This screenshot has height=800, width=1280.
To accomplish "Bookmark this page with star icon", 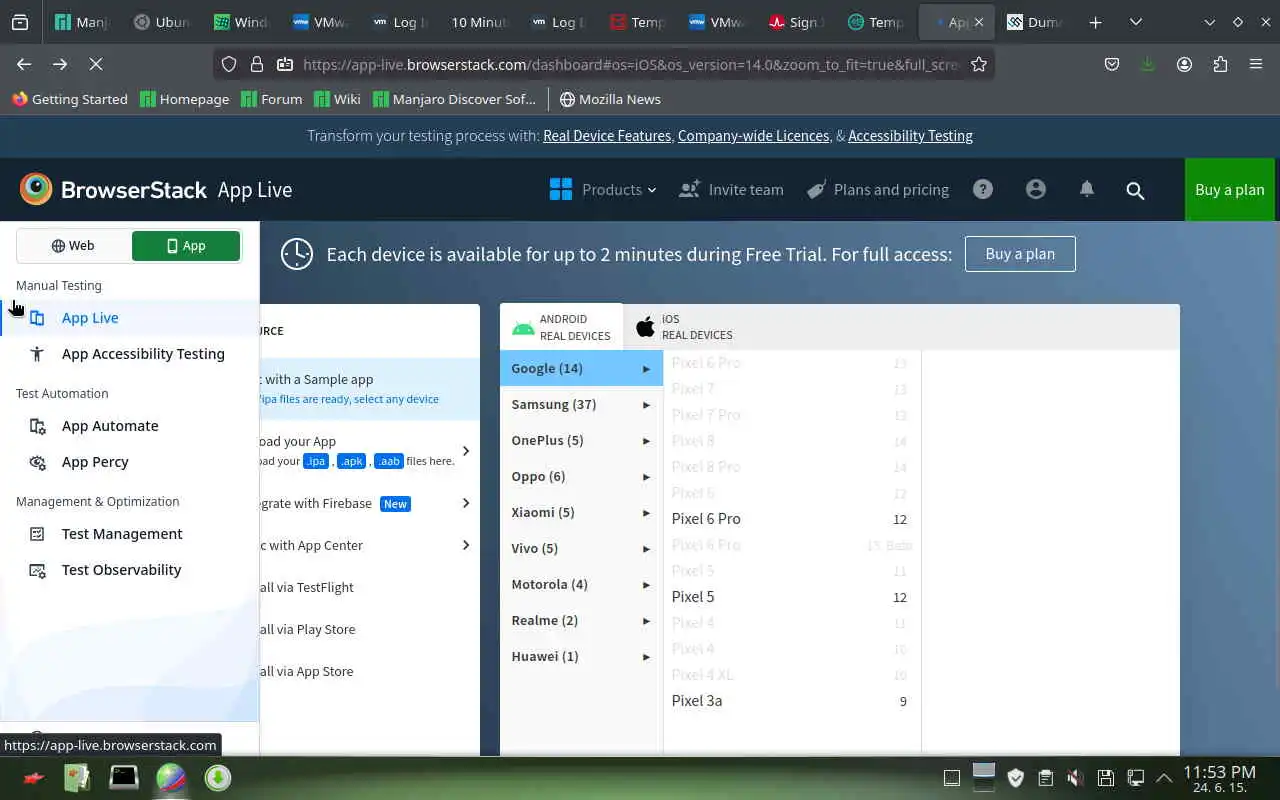I will 979,64.
